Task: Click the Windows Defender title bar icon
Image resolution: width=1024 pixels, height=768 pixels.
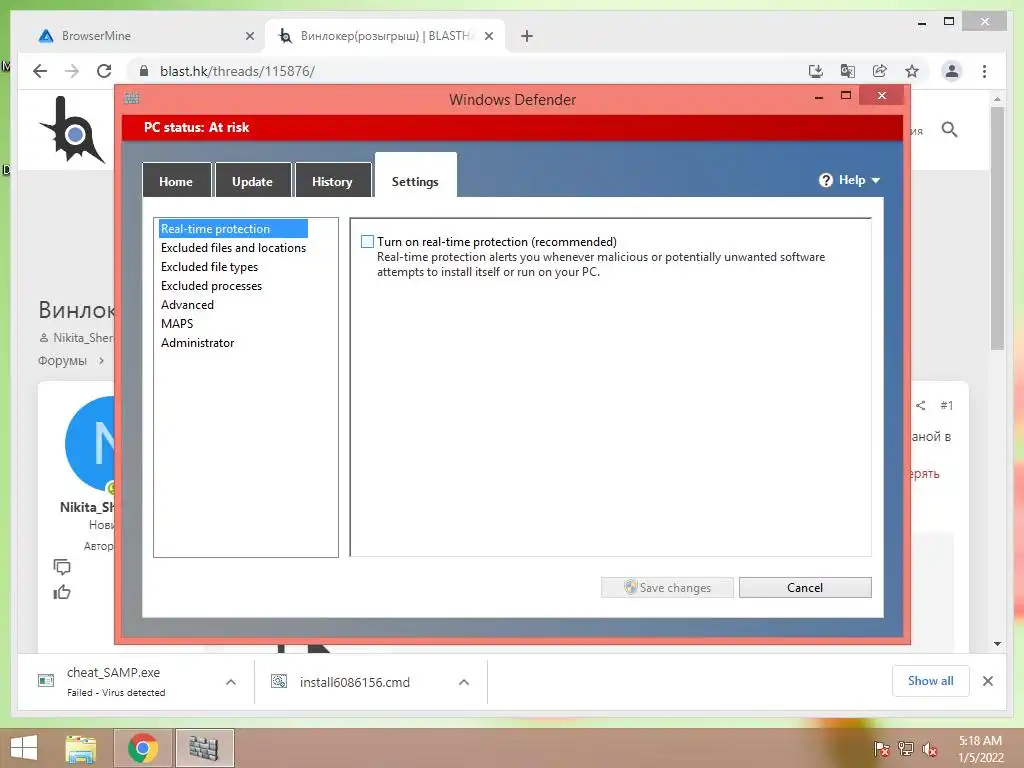Action: coord(131,99)
